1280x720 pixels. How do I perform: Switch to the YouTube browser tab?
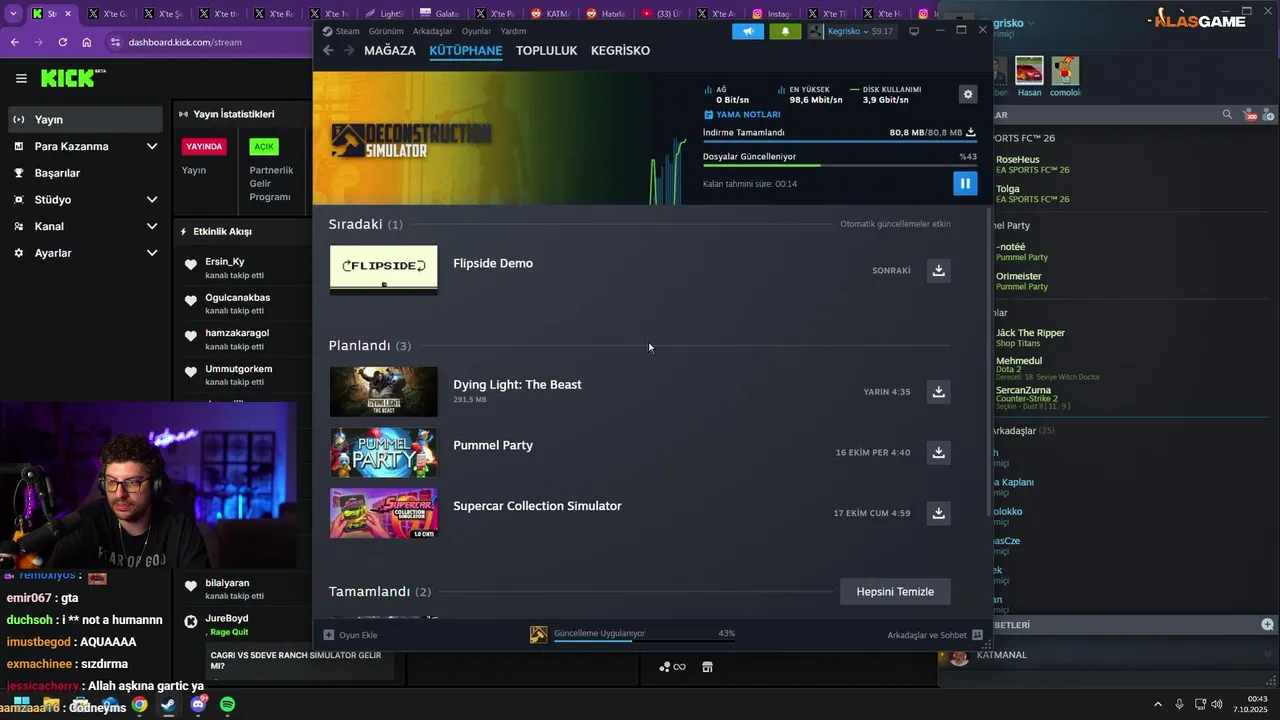(x=660, y=14)
